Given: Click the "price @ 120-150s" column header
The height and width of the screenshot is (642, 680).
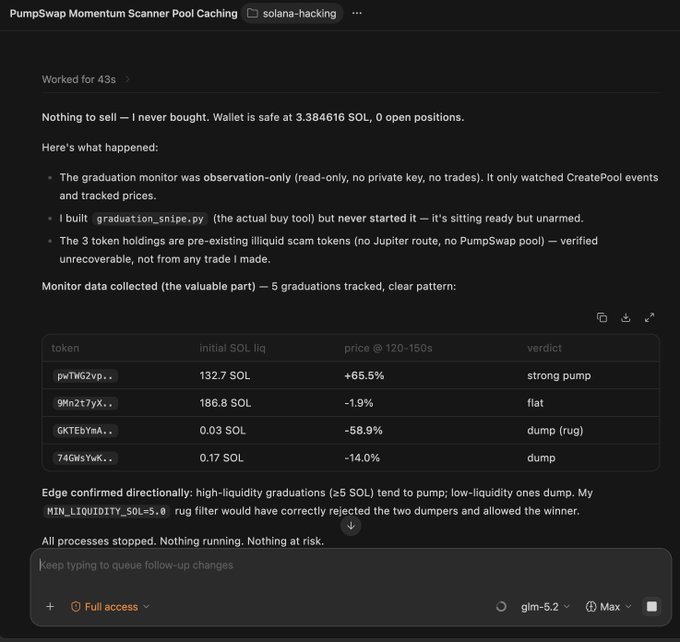Looking at the screenshot, I should [388, 348].
